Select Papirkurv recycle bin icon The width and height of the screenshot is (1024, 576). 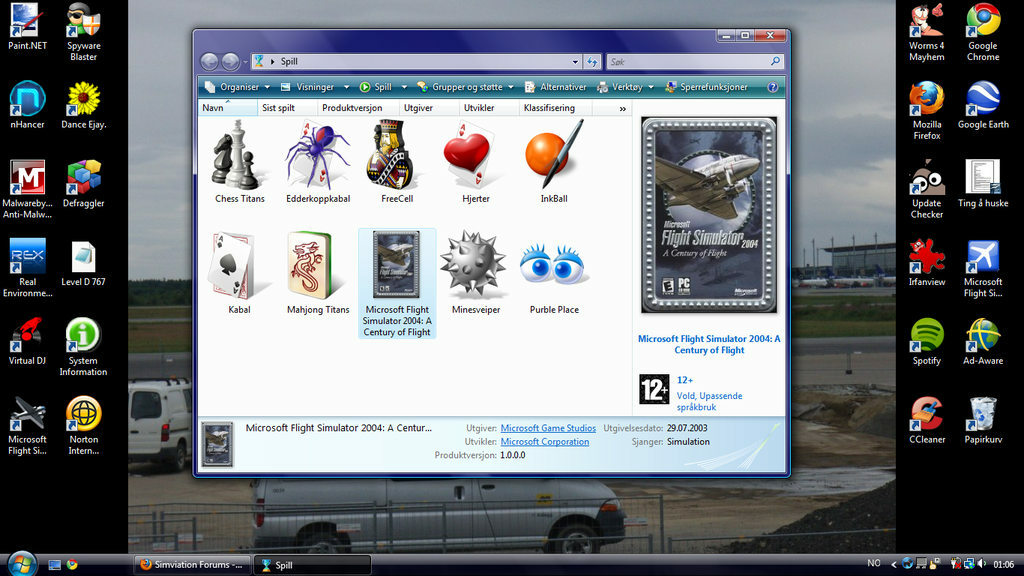coord(983,421)
